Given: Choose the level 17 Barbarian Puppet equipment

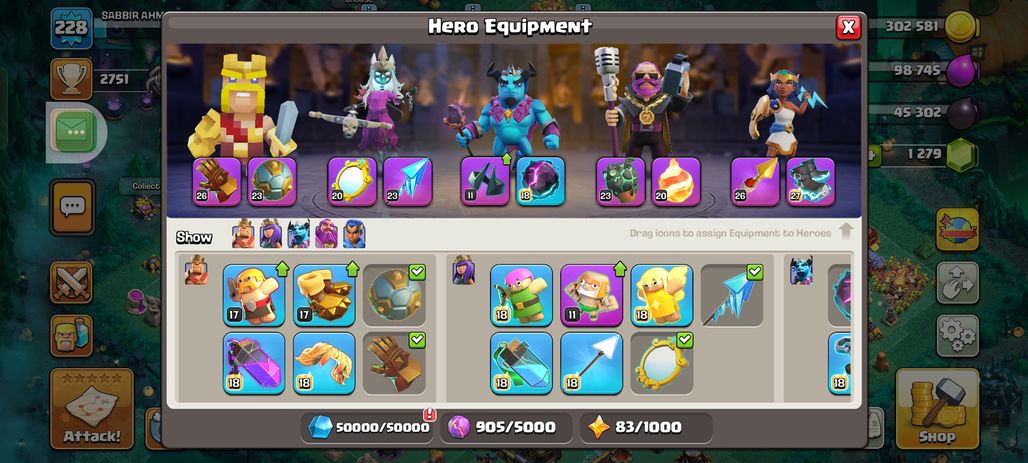Looking at the screenshot, I should 254,295.
